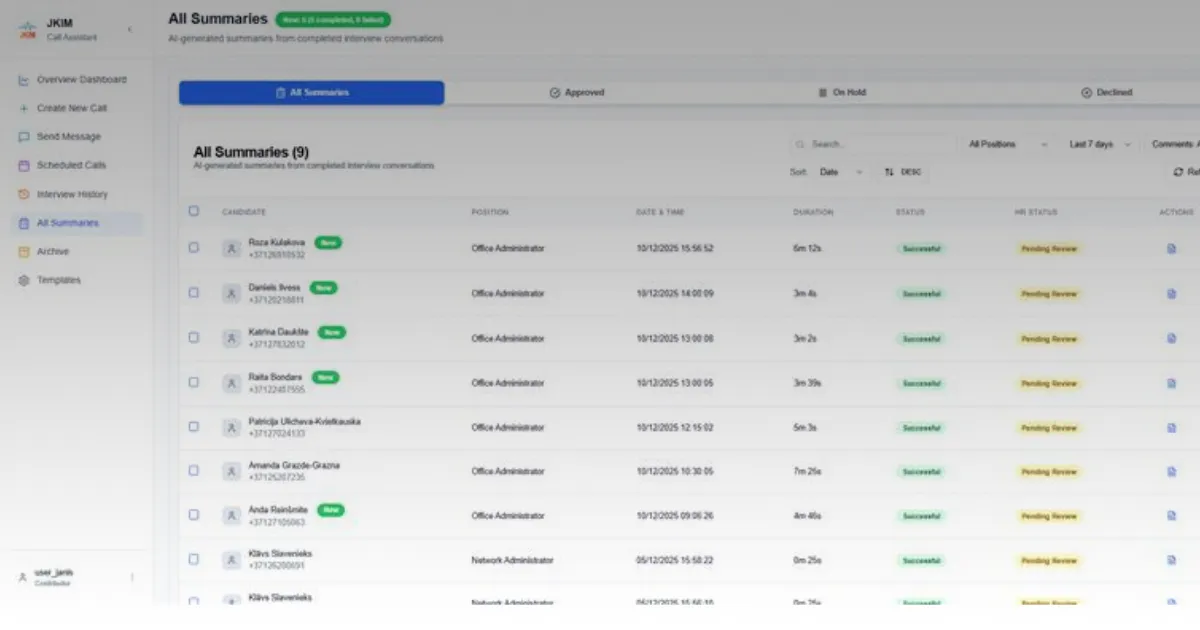Click the JKIM logo icon
The height and width of the screenshot is (630, 1200).
click(x=27, y=30)
